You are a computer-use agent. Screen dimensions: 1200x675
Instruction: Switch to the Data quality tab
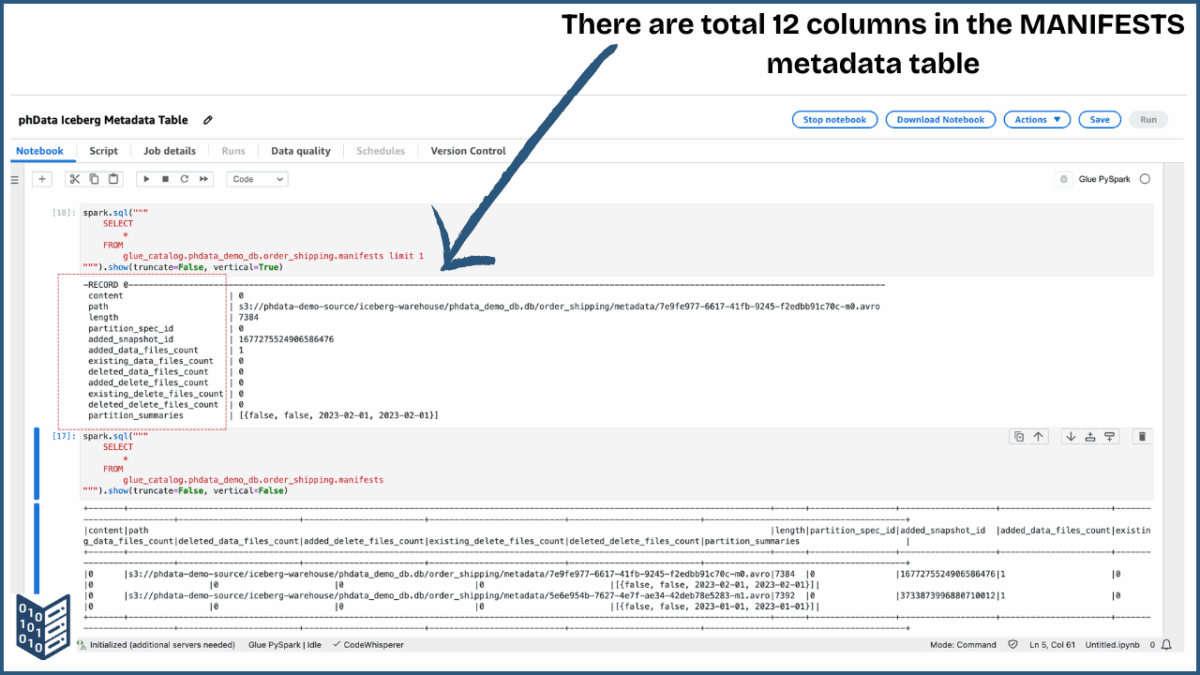click(301, 151)
